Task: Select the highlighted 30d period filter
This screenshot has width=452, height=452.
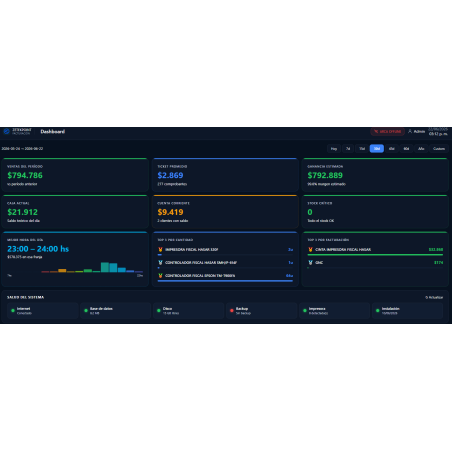Action: pos(377,149)
